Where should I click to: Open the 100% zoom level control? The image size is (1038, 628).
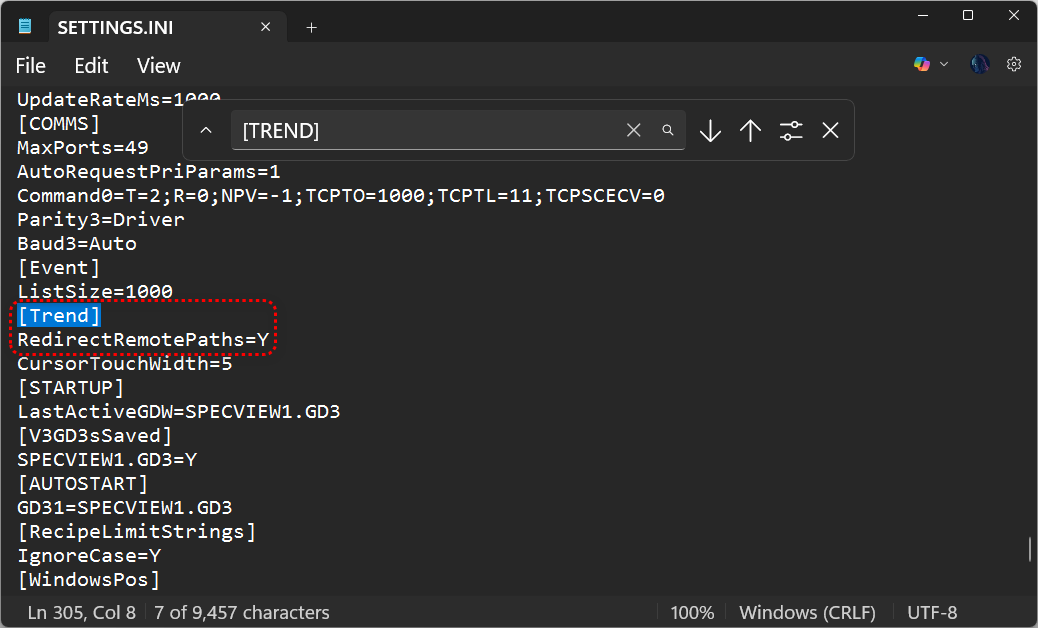692,612
